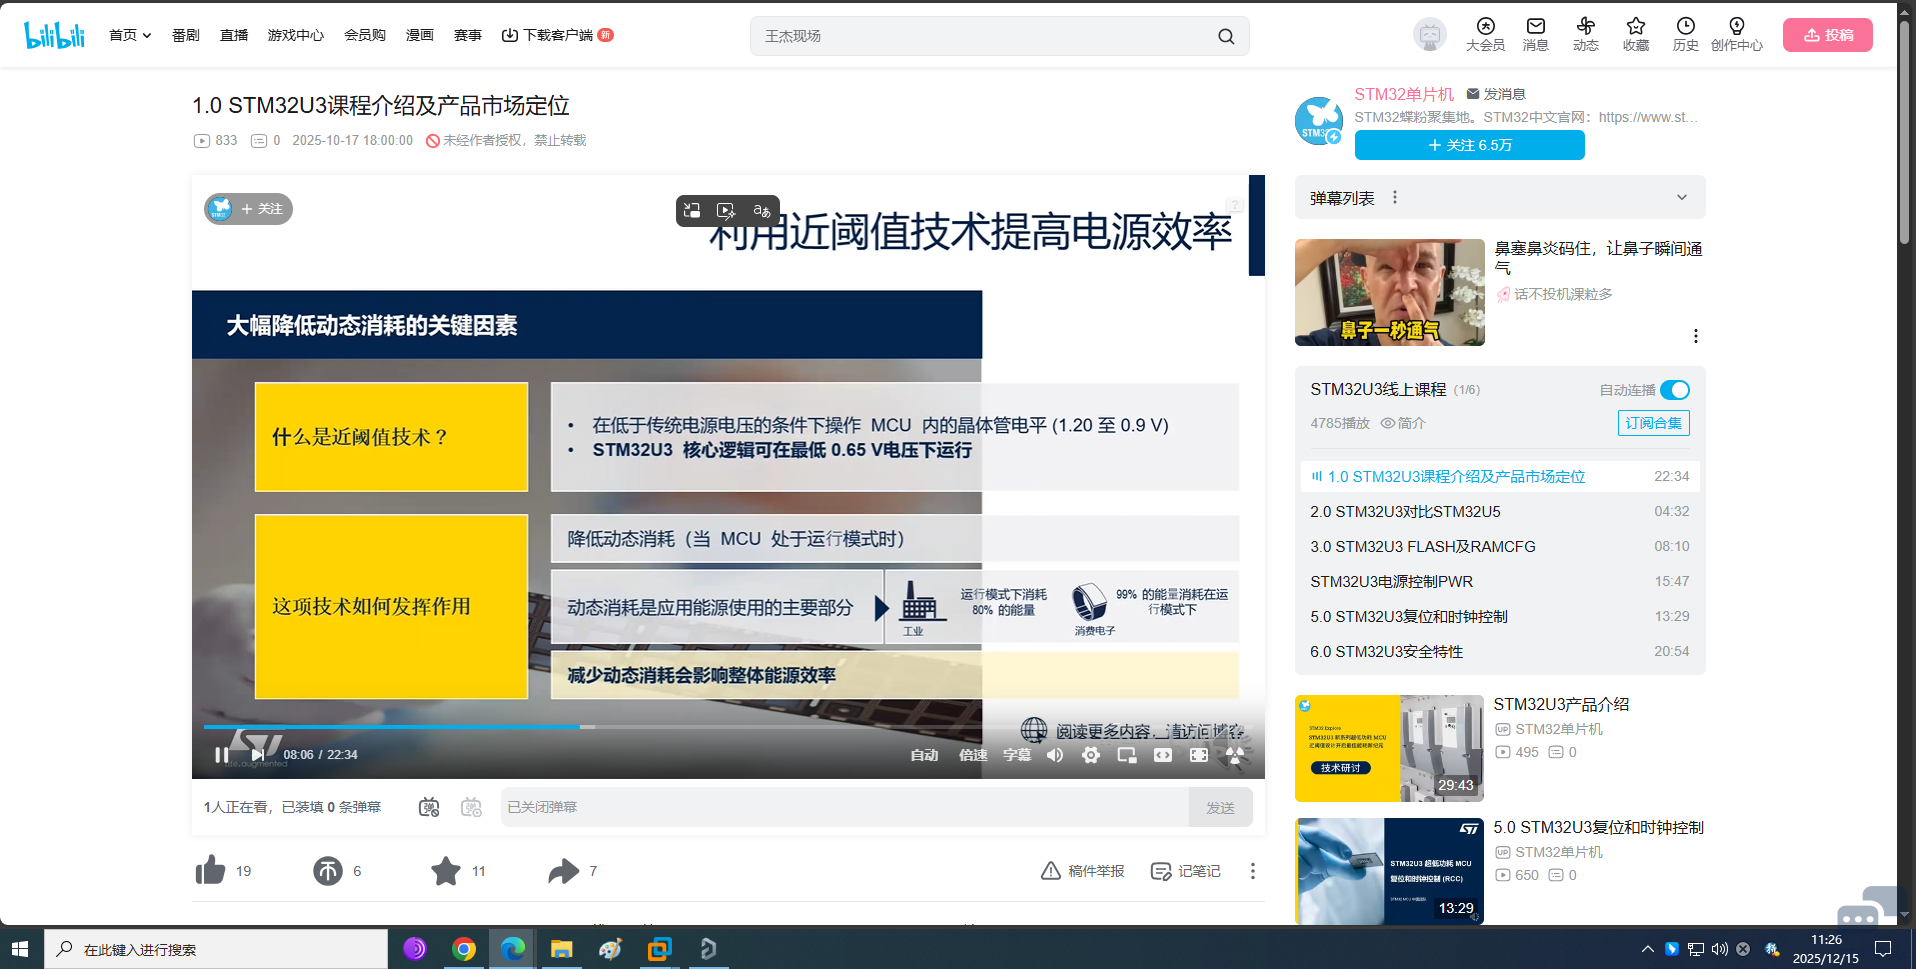Enter fullscreen mode in video player
This screenshot has width=1916, height=969.
pos(1199,755)
